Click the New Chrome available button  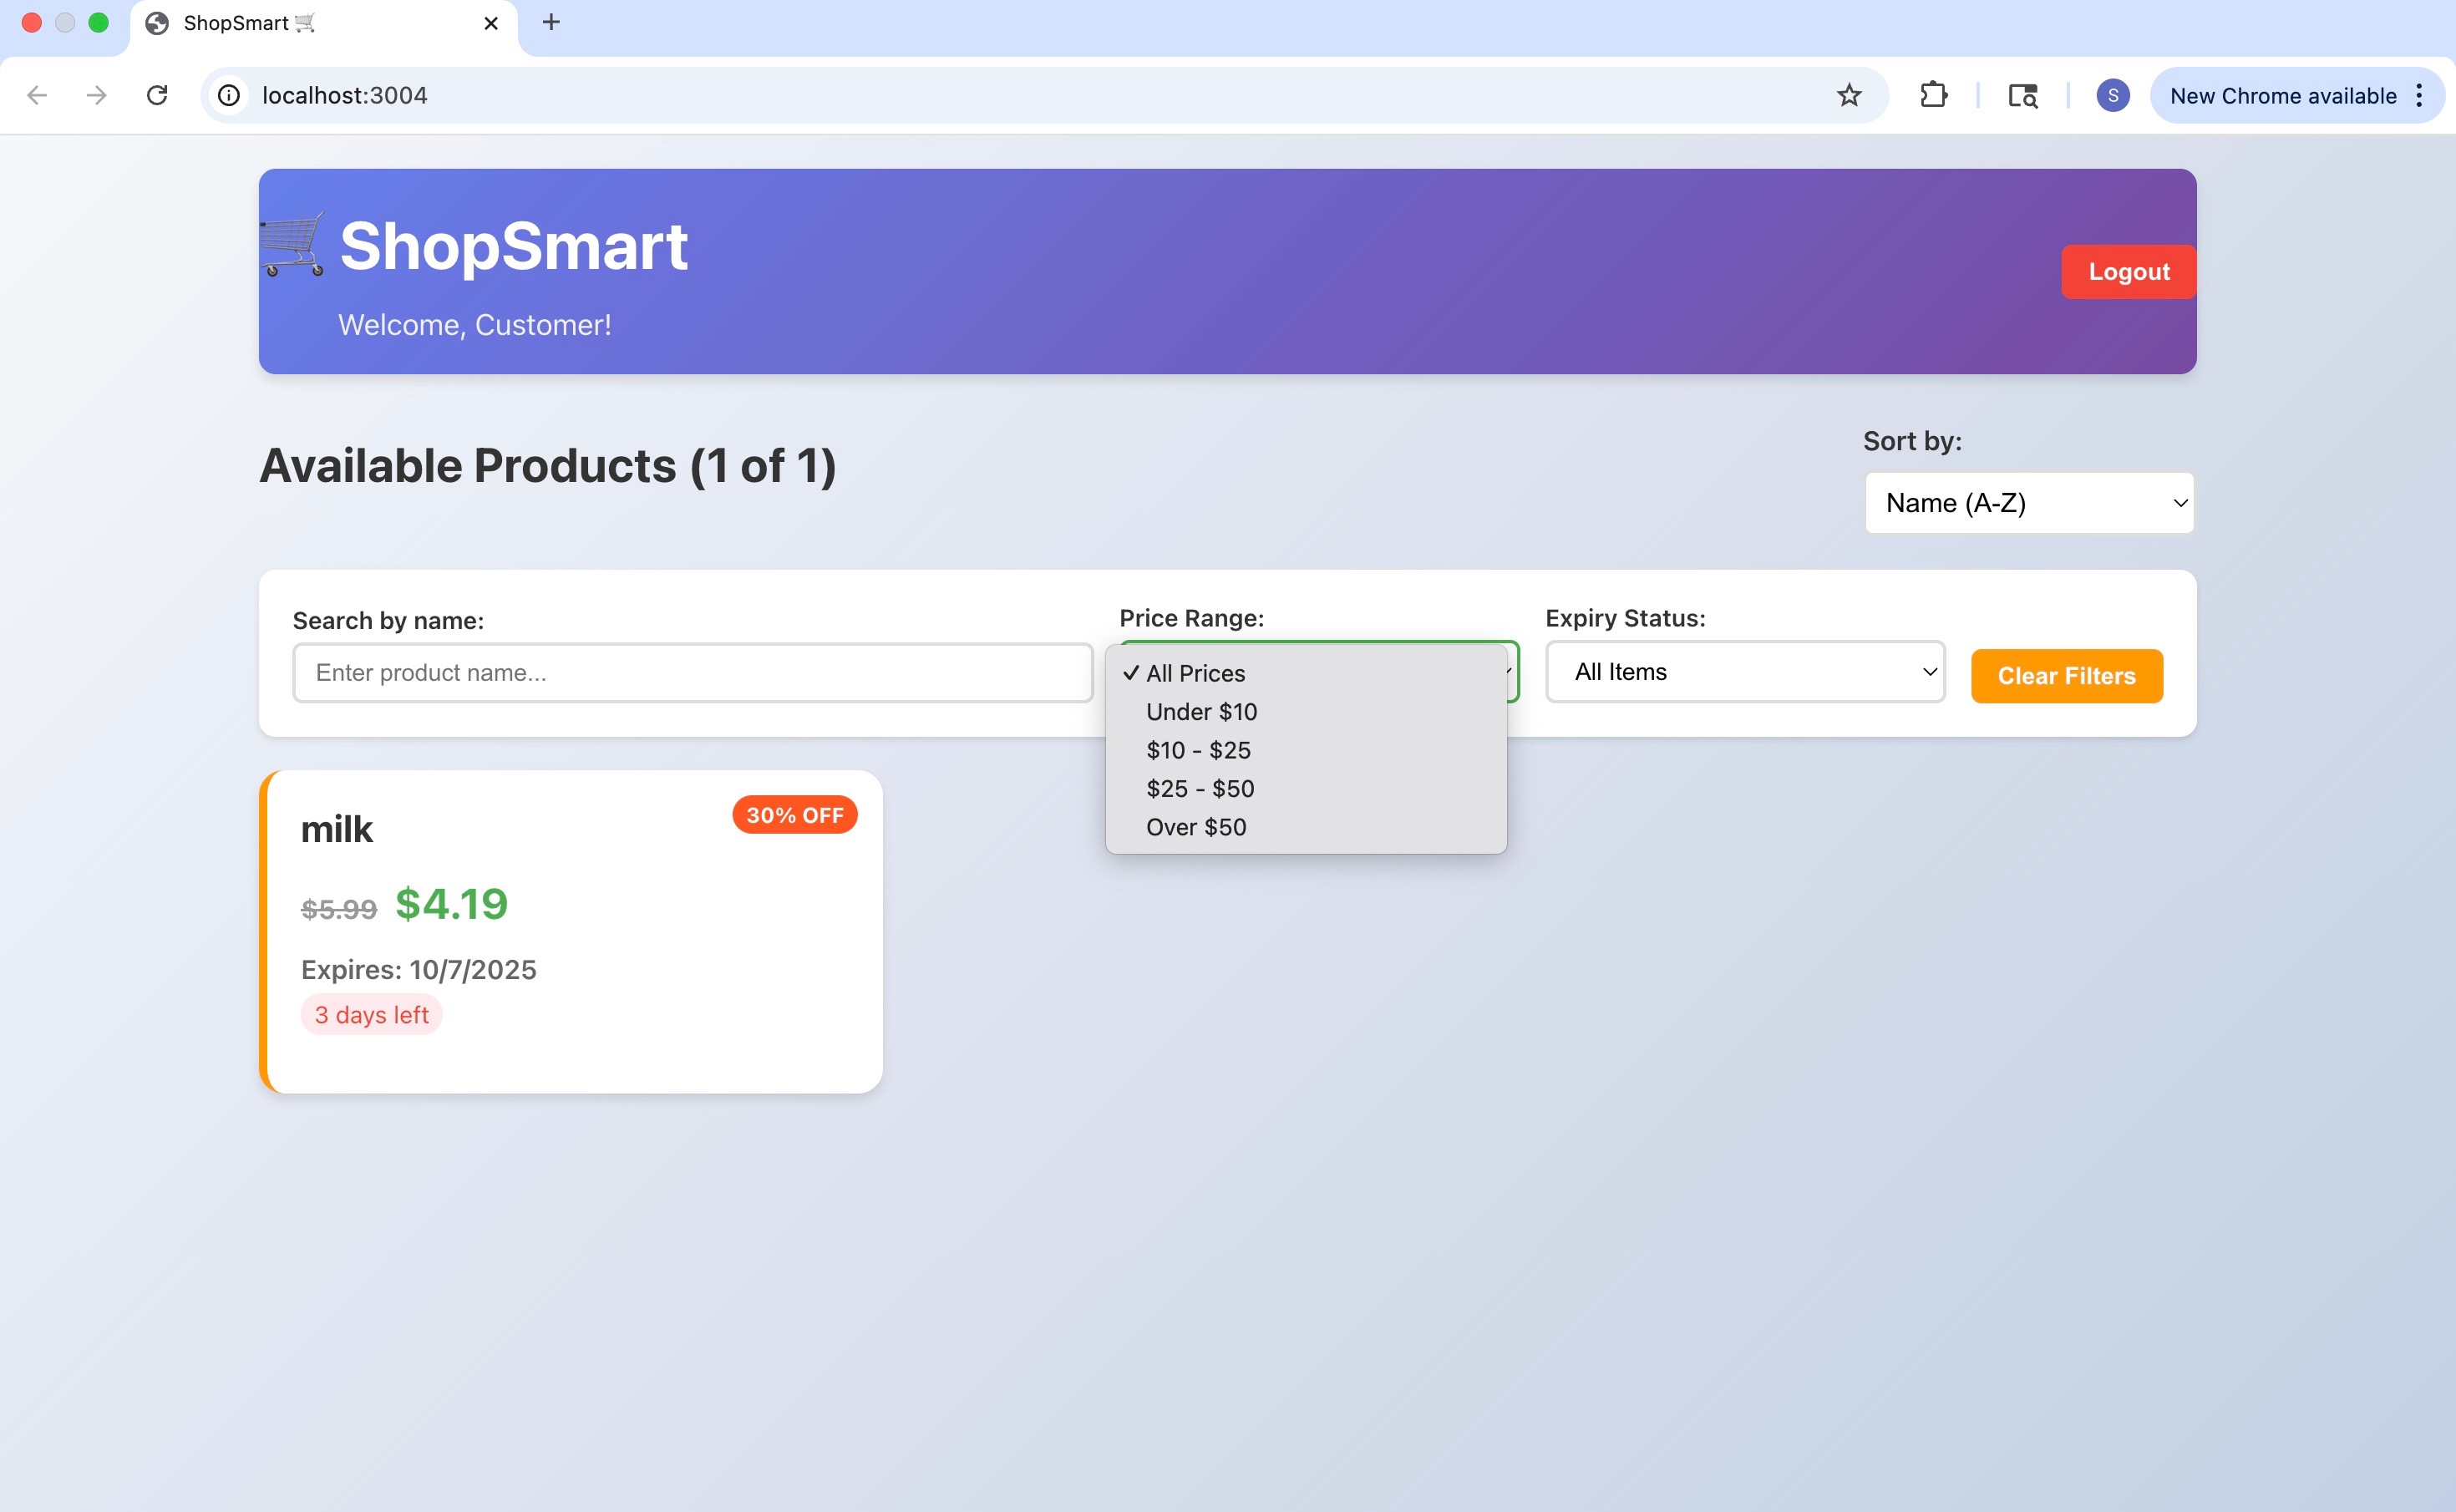(2282, 95)
